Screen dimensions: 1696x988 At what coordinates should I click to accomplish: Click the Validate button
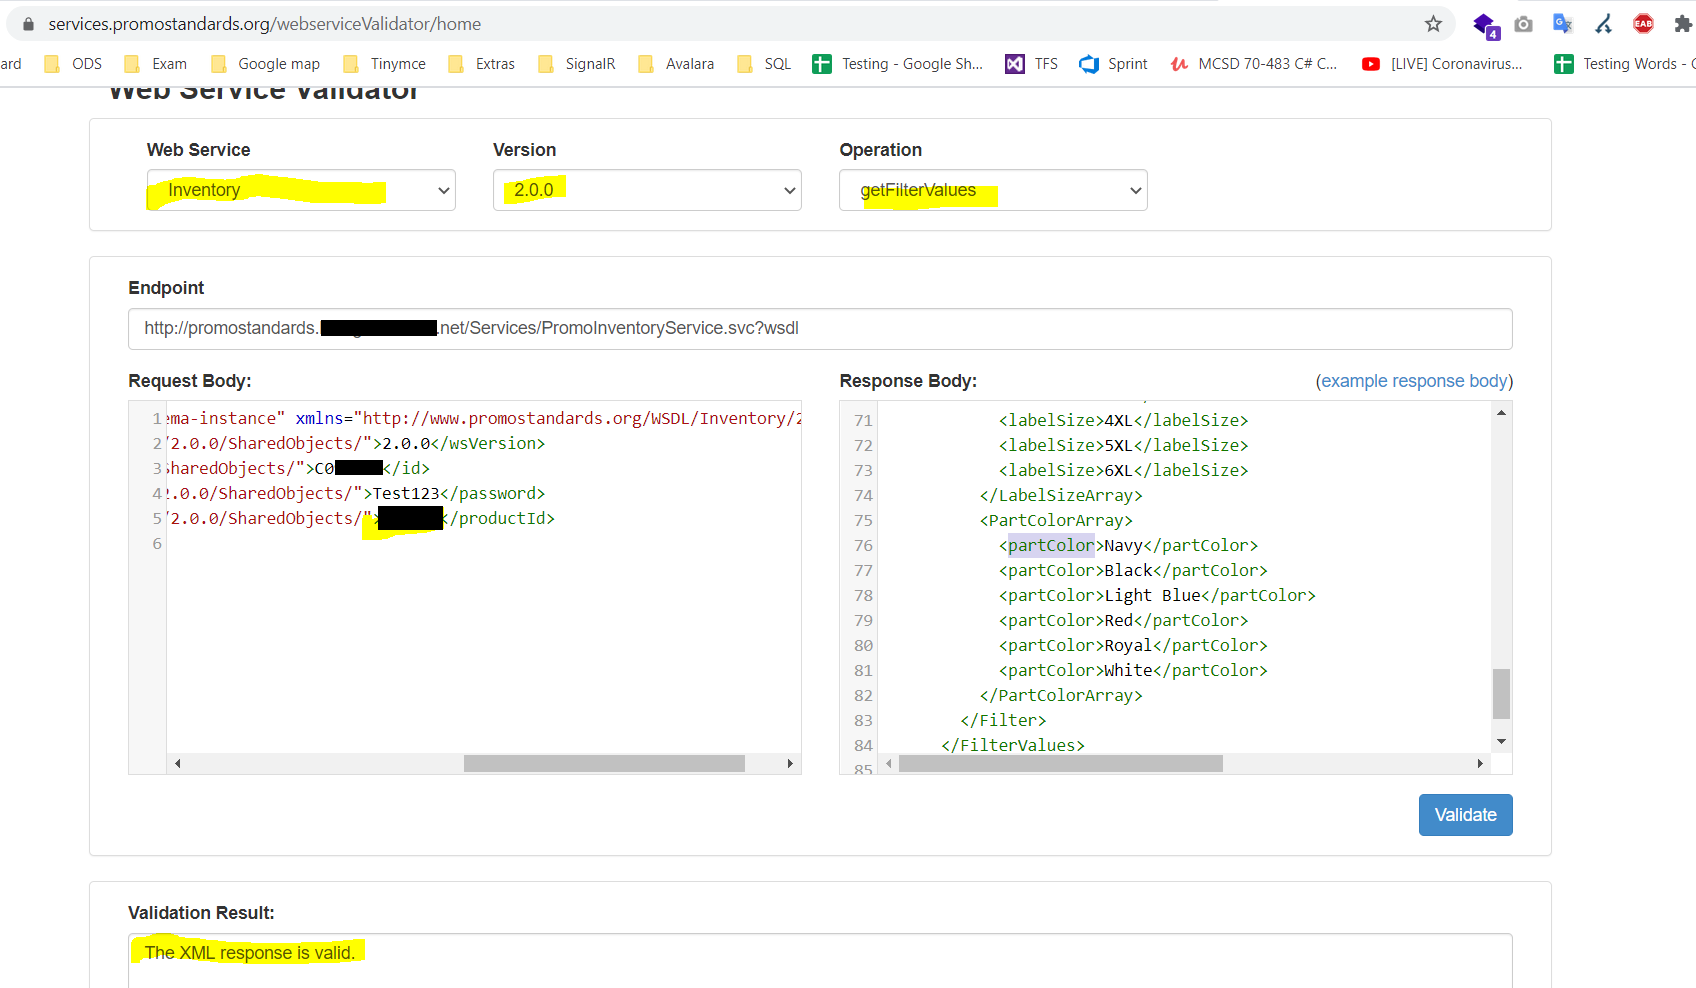coord(1465,815)
